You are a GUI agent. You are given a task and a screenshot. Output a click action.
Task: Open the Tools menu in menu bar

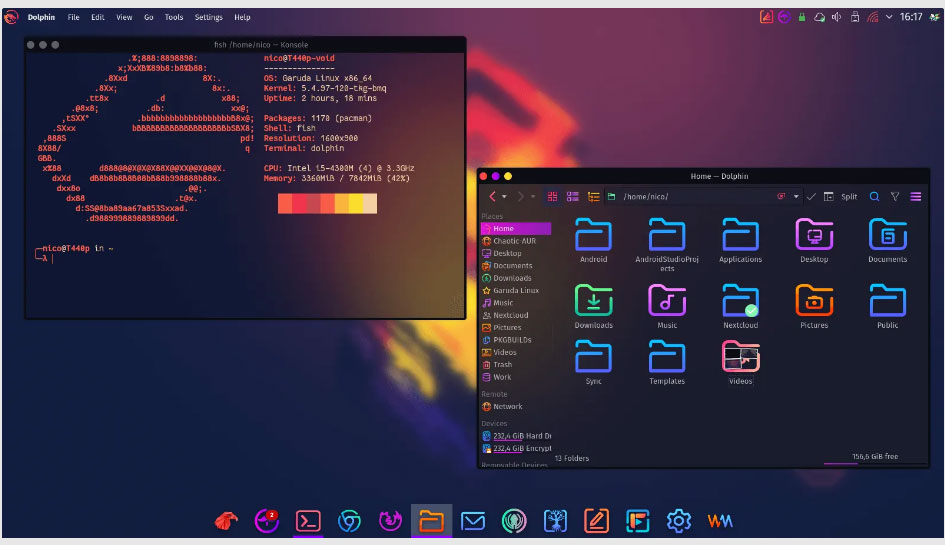(x=174, y=17)
